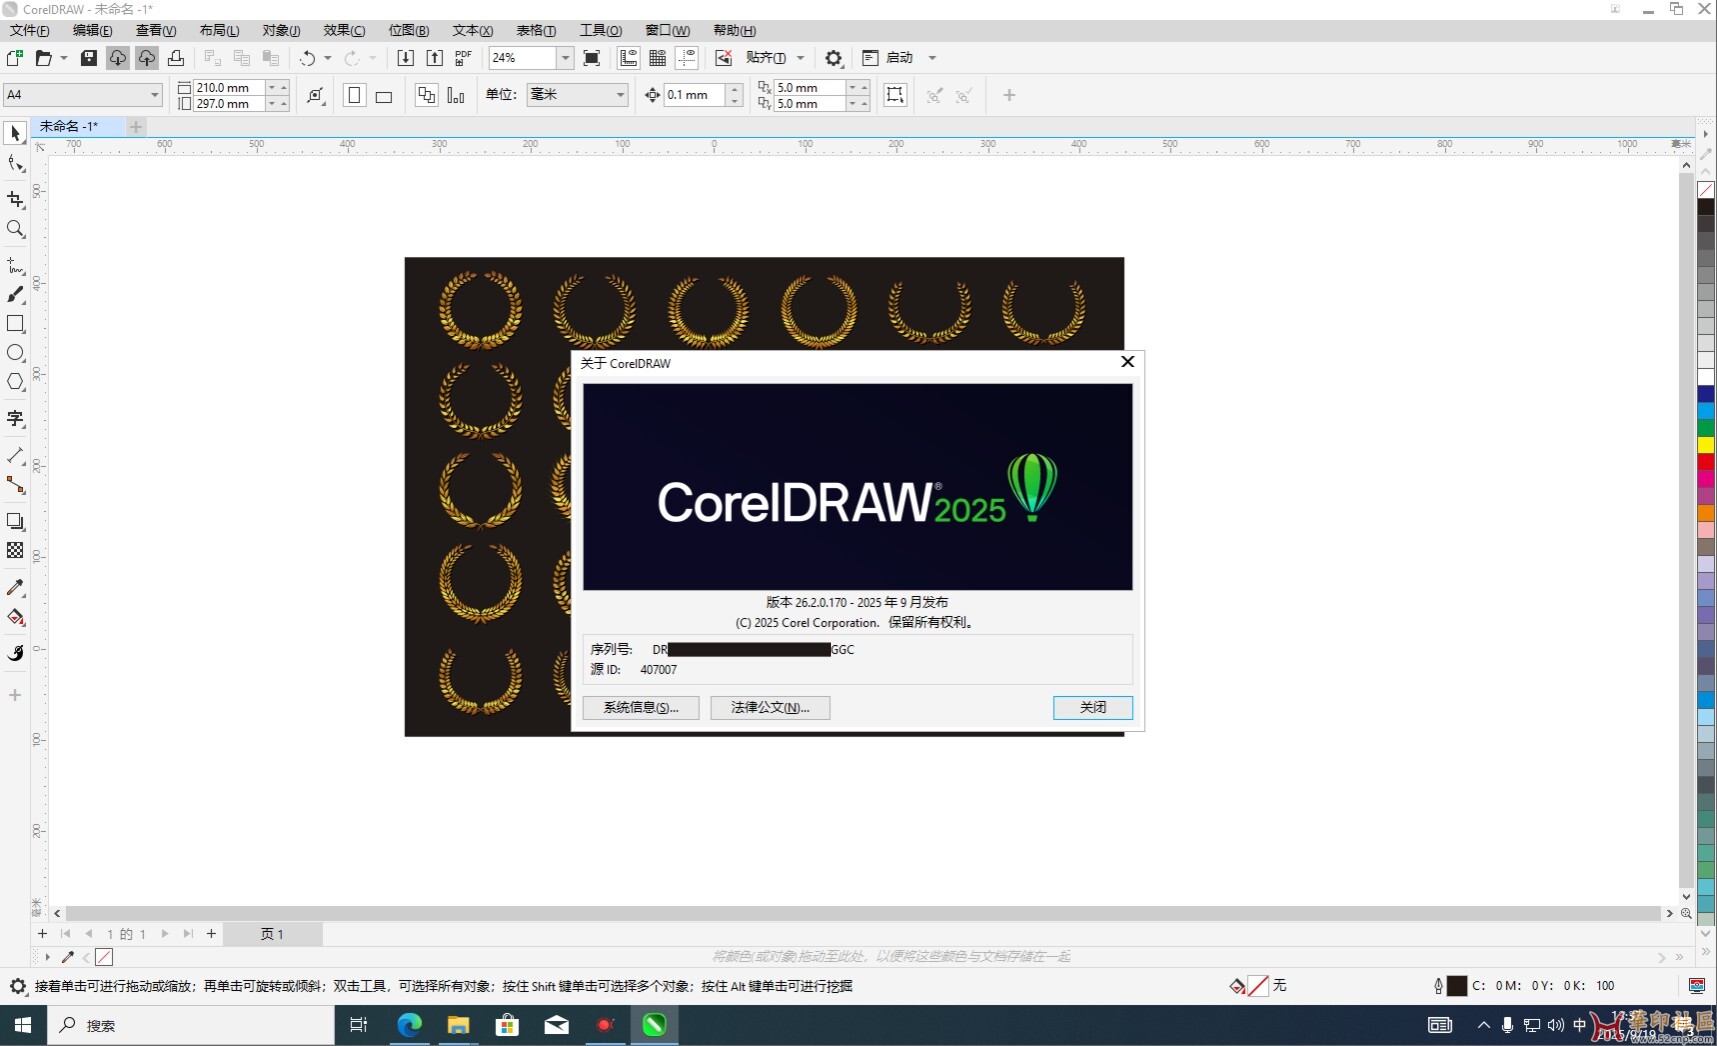The width and height of the screenshot is (1717, 1046).
Task: Add a new page with plus button
Action: [x=211, y=934]
